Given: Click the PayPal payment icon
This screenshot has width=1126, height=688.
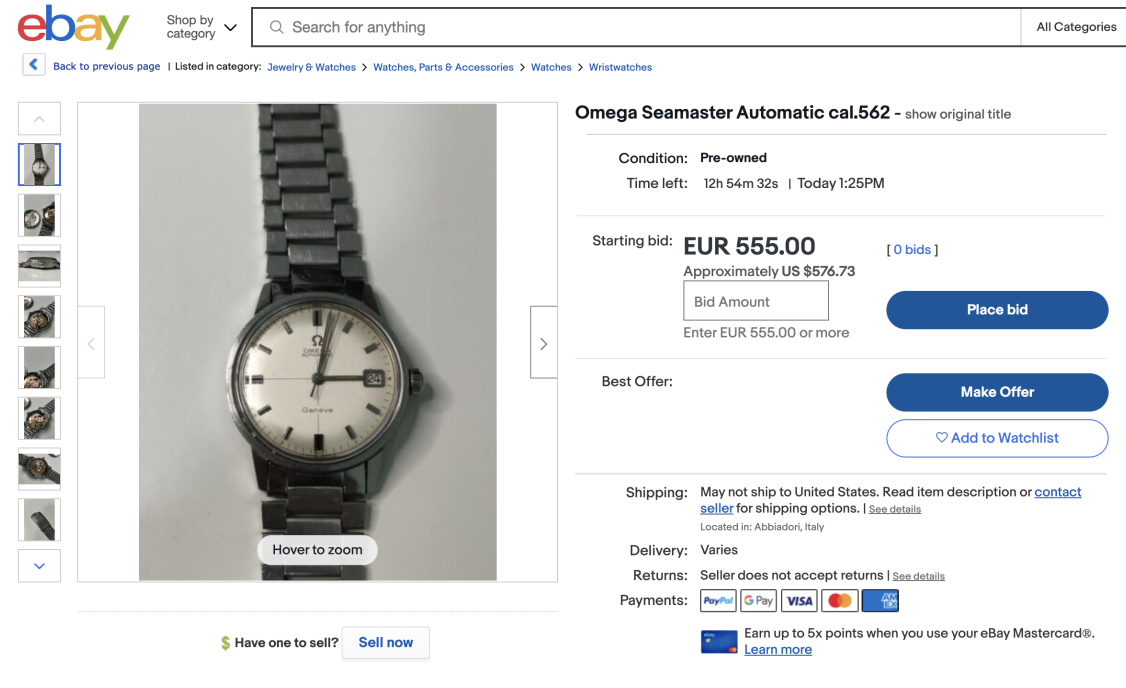Looking at the screenshot, I should click(718, 601).
